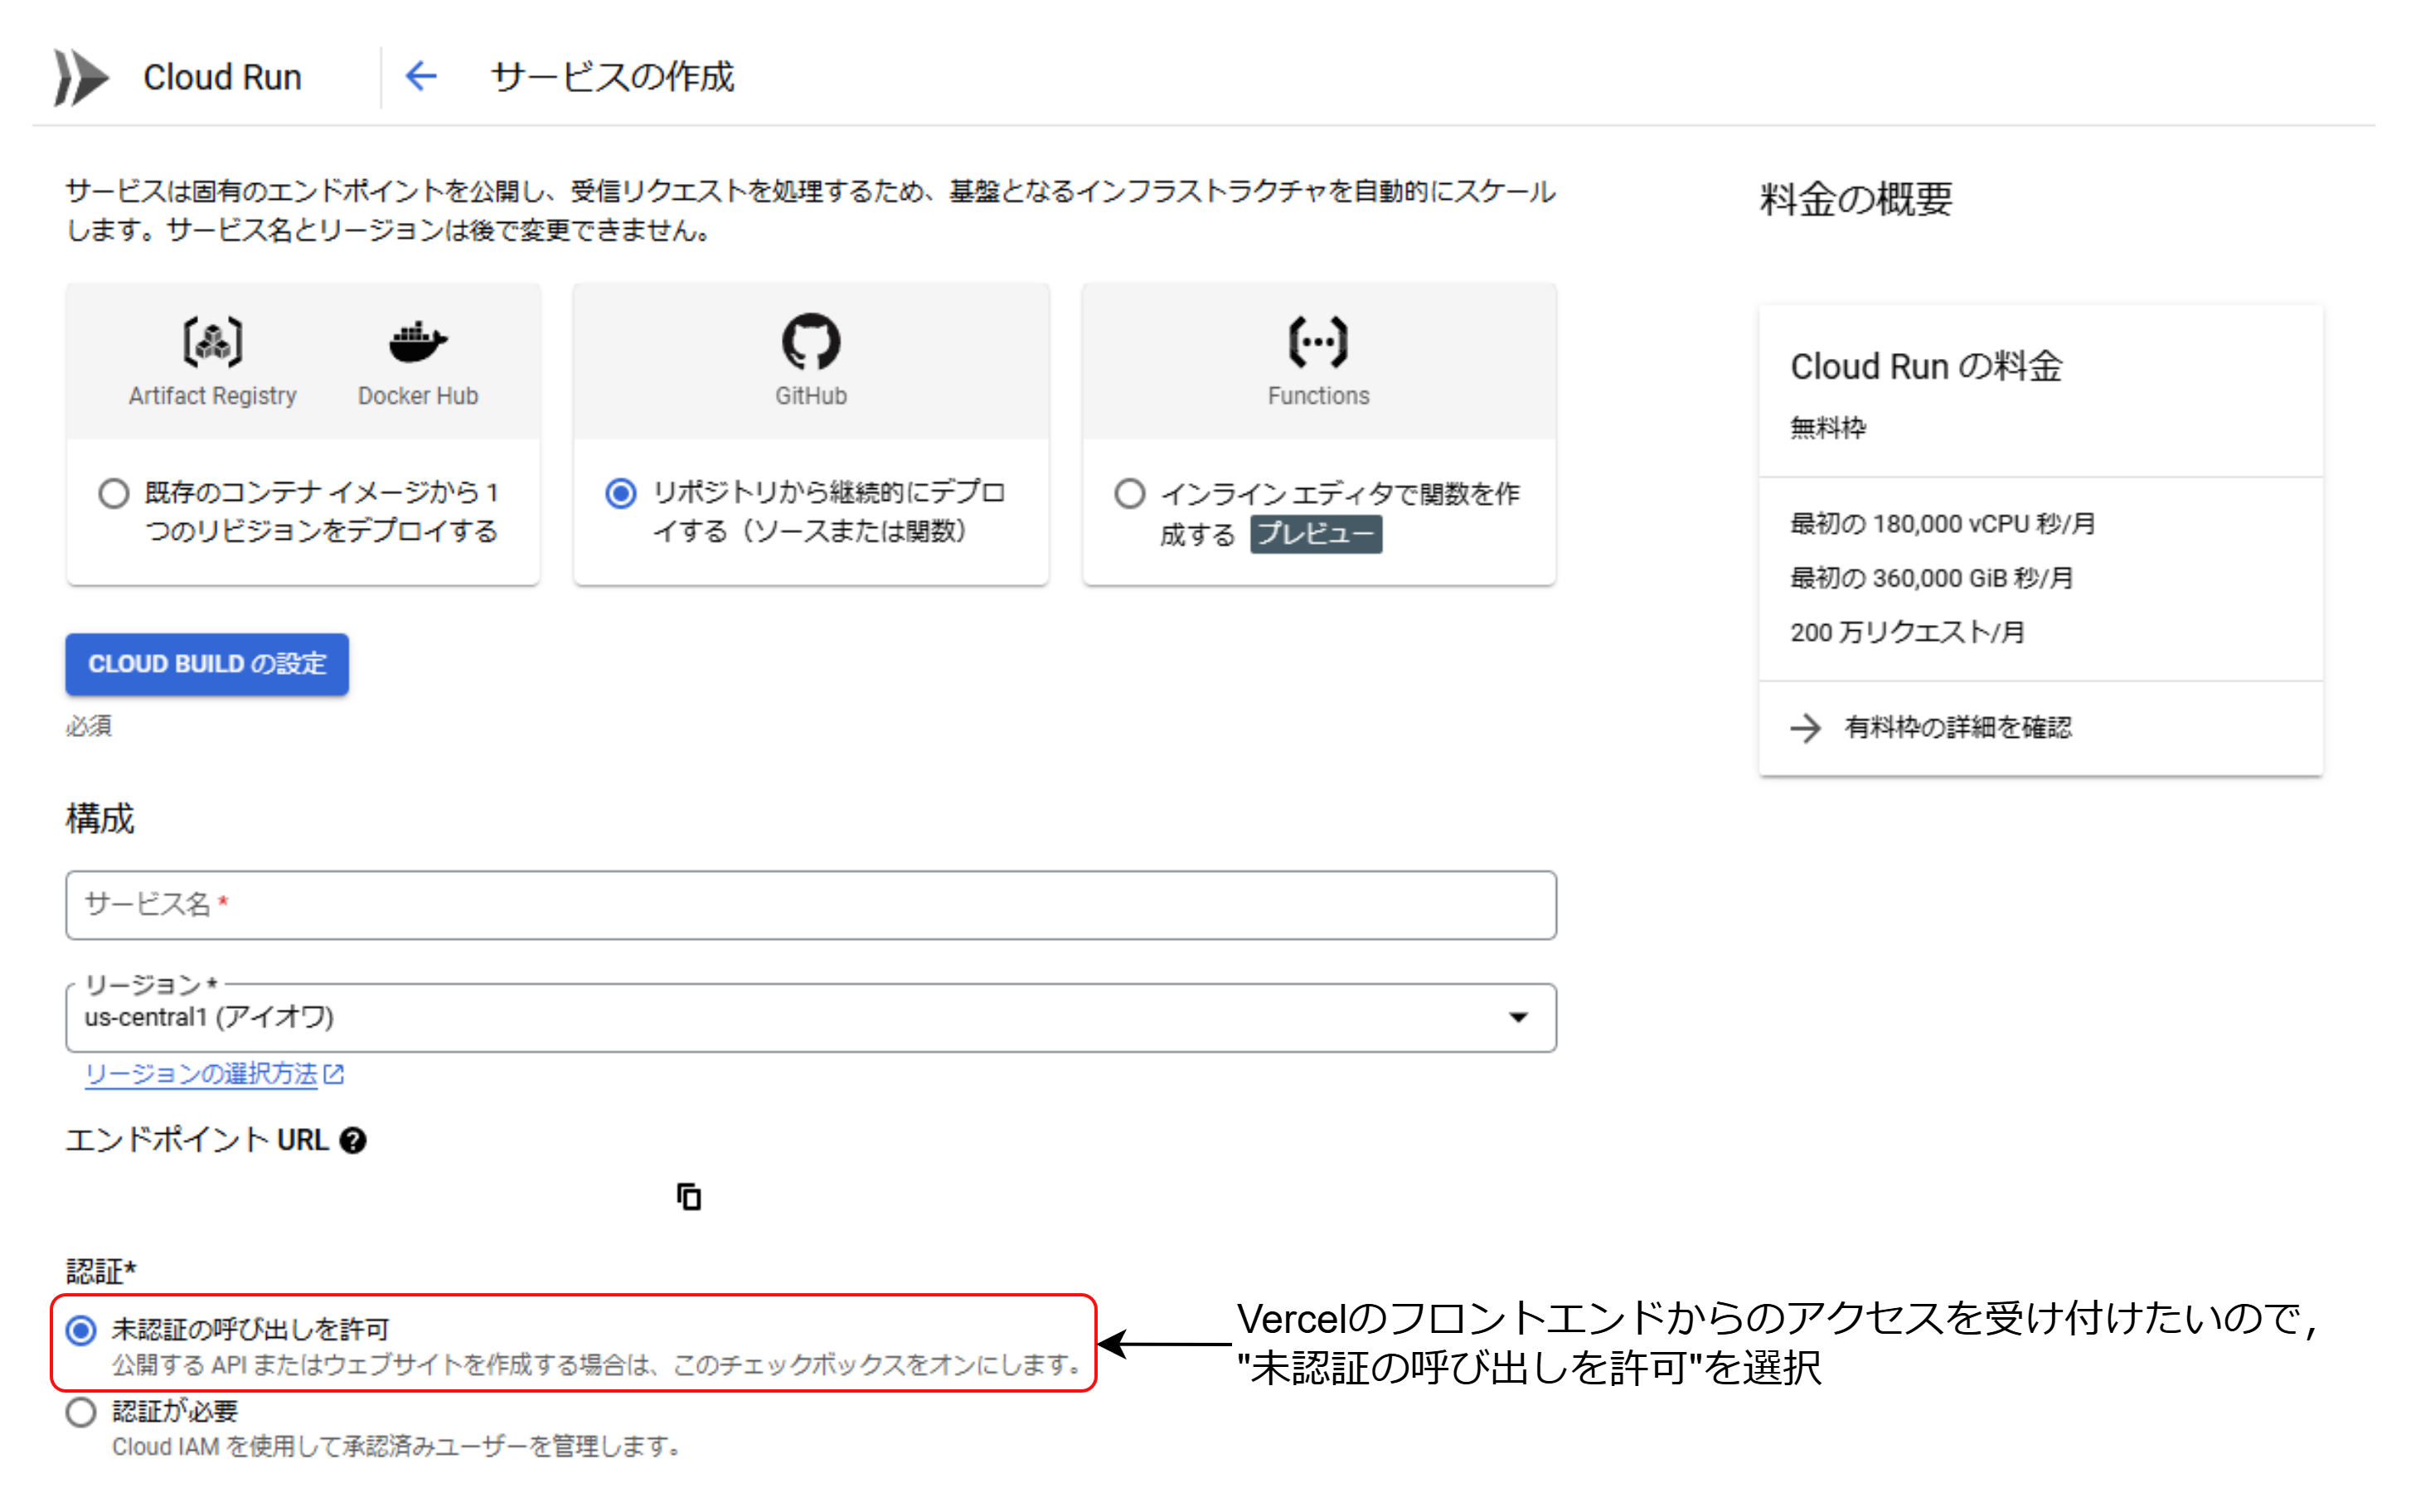The width and height of the screenshot is (2411, 1512).
Task: Click the サービス名 input field
Action: click(800, 906)
